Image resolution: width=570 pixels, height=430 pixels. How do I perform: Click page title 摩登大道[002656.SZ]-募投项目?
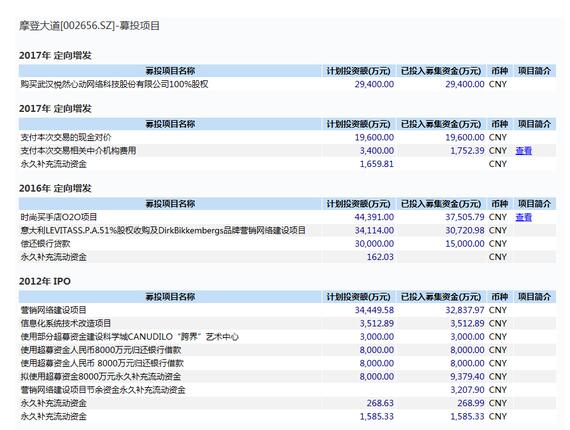[x=89, y=26]
